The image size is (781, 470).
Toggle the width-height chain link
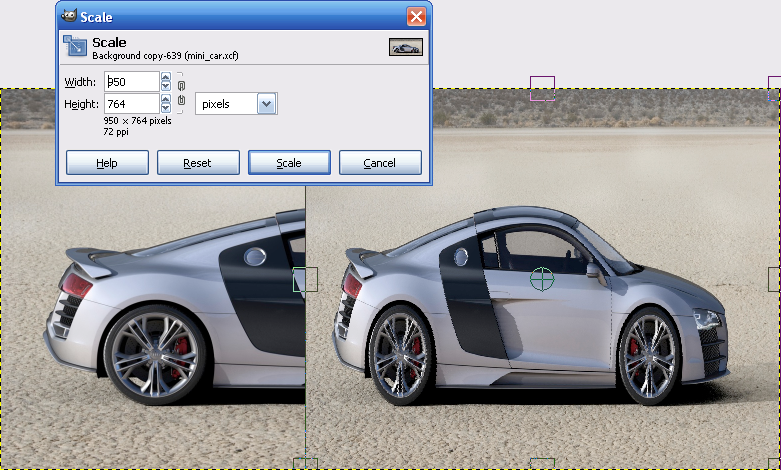[181, 93]
